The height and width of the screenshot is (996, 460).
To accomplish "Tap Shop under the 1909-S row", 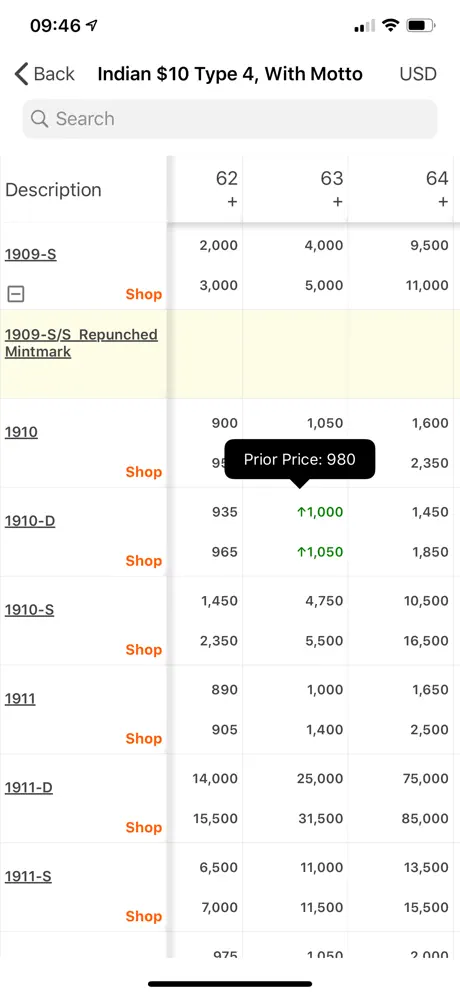I will 144,294.
